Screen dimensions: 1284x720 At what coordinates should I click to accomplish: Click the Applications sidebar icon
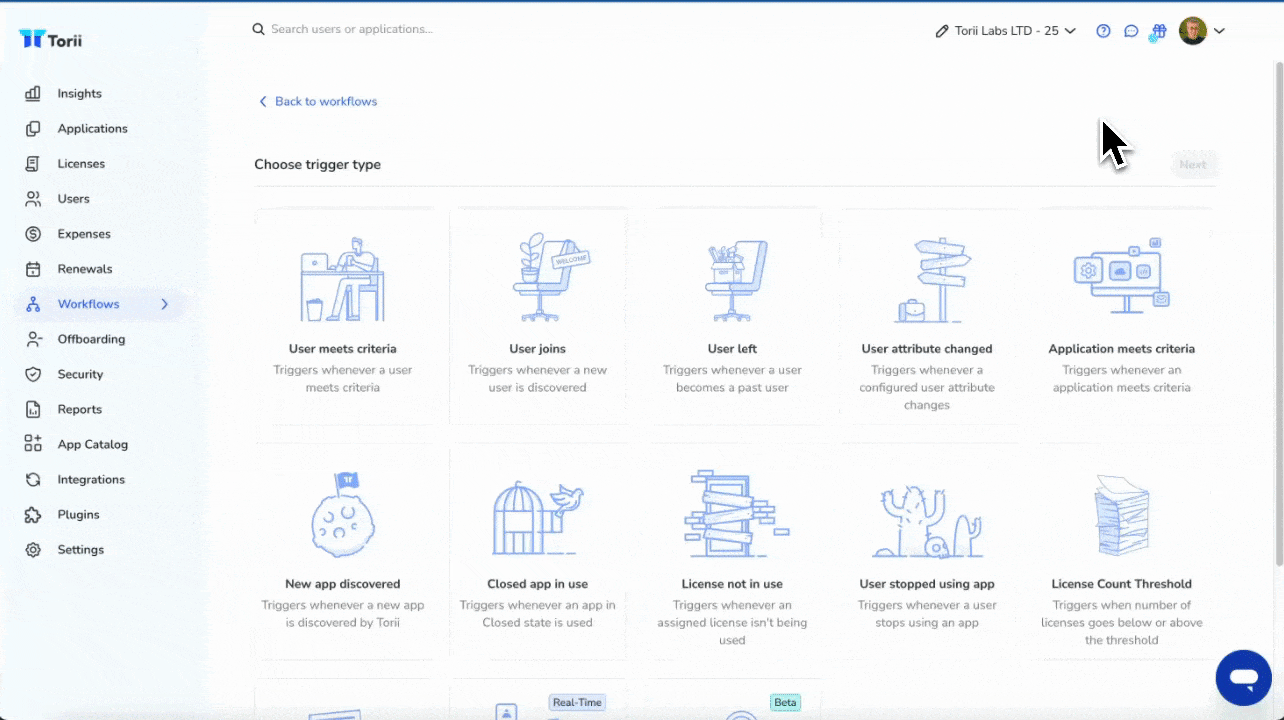tap(33, 128)
